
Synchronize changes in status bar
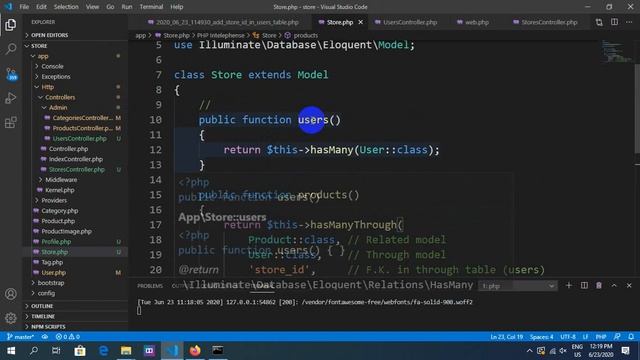45,337
